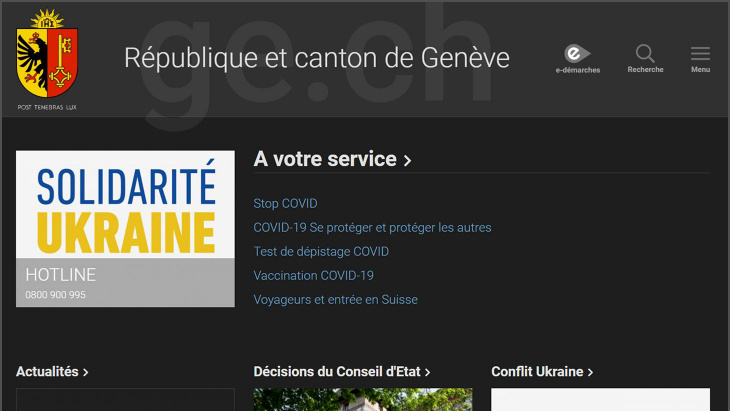730x411 pixels.
Task: Open Voyageurs et entrée en Suisse link
Action: (x=335, y=300)
